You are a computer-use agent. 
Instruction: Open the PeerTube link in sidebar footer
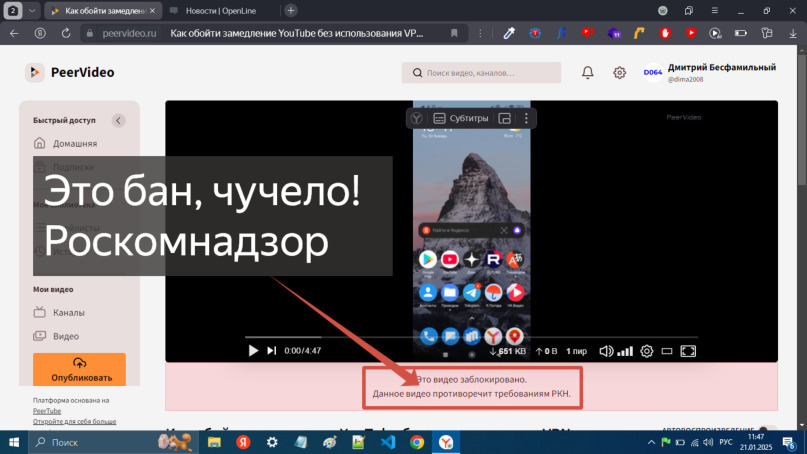click(x=47, y=410)
